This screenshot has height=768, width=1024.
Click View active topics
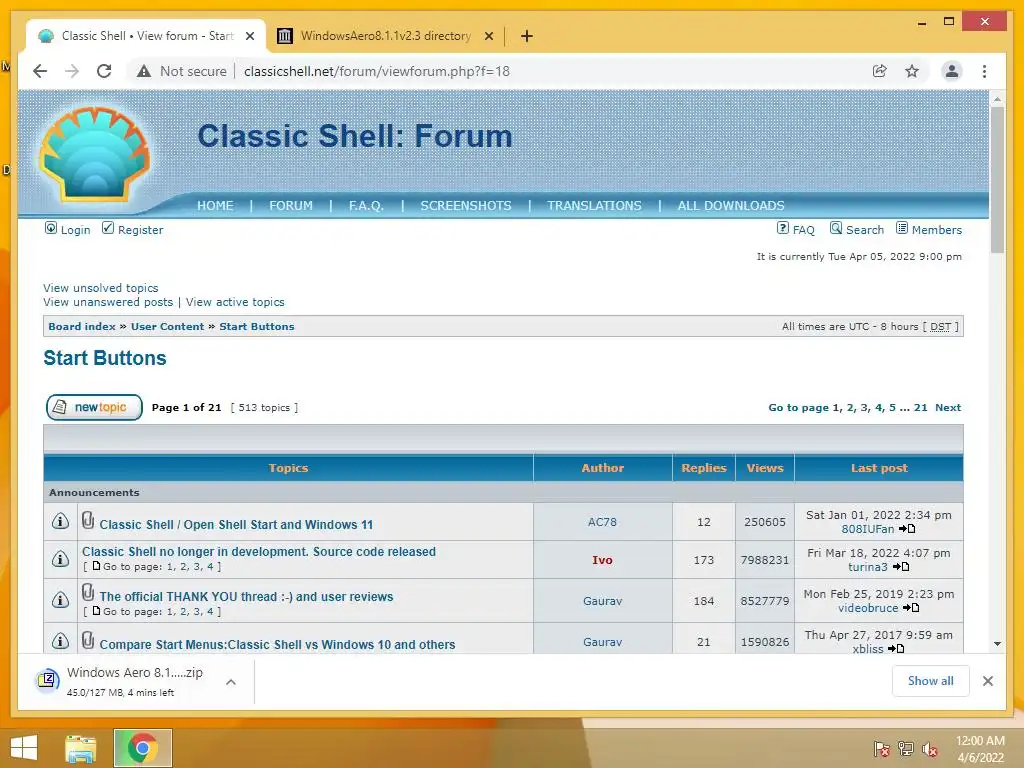(235, 302)
